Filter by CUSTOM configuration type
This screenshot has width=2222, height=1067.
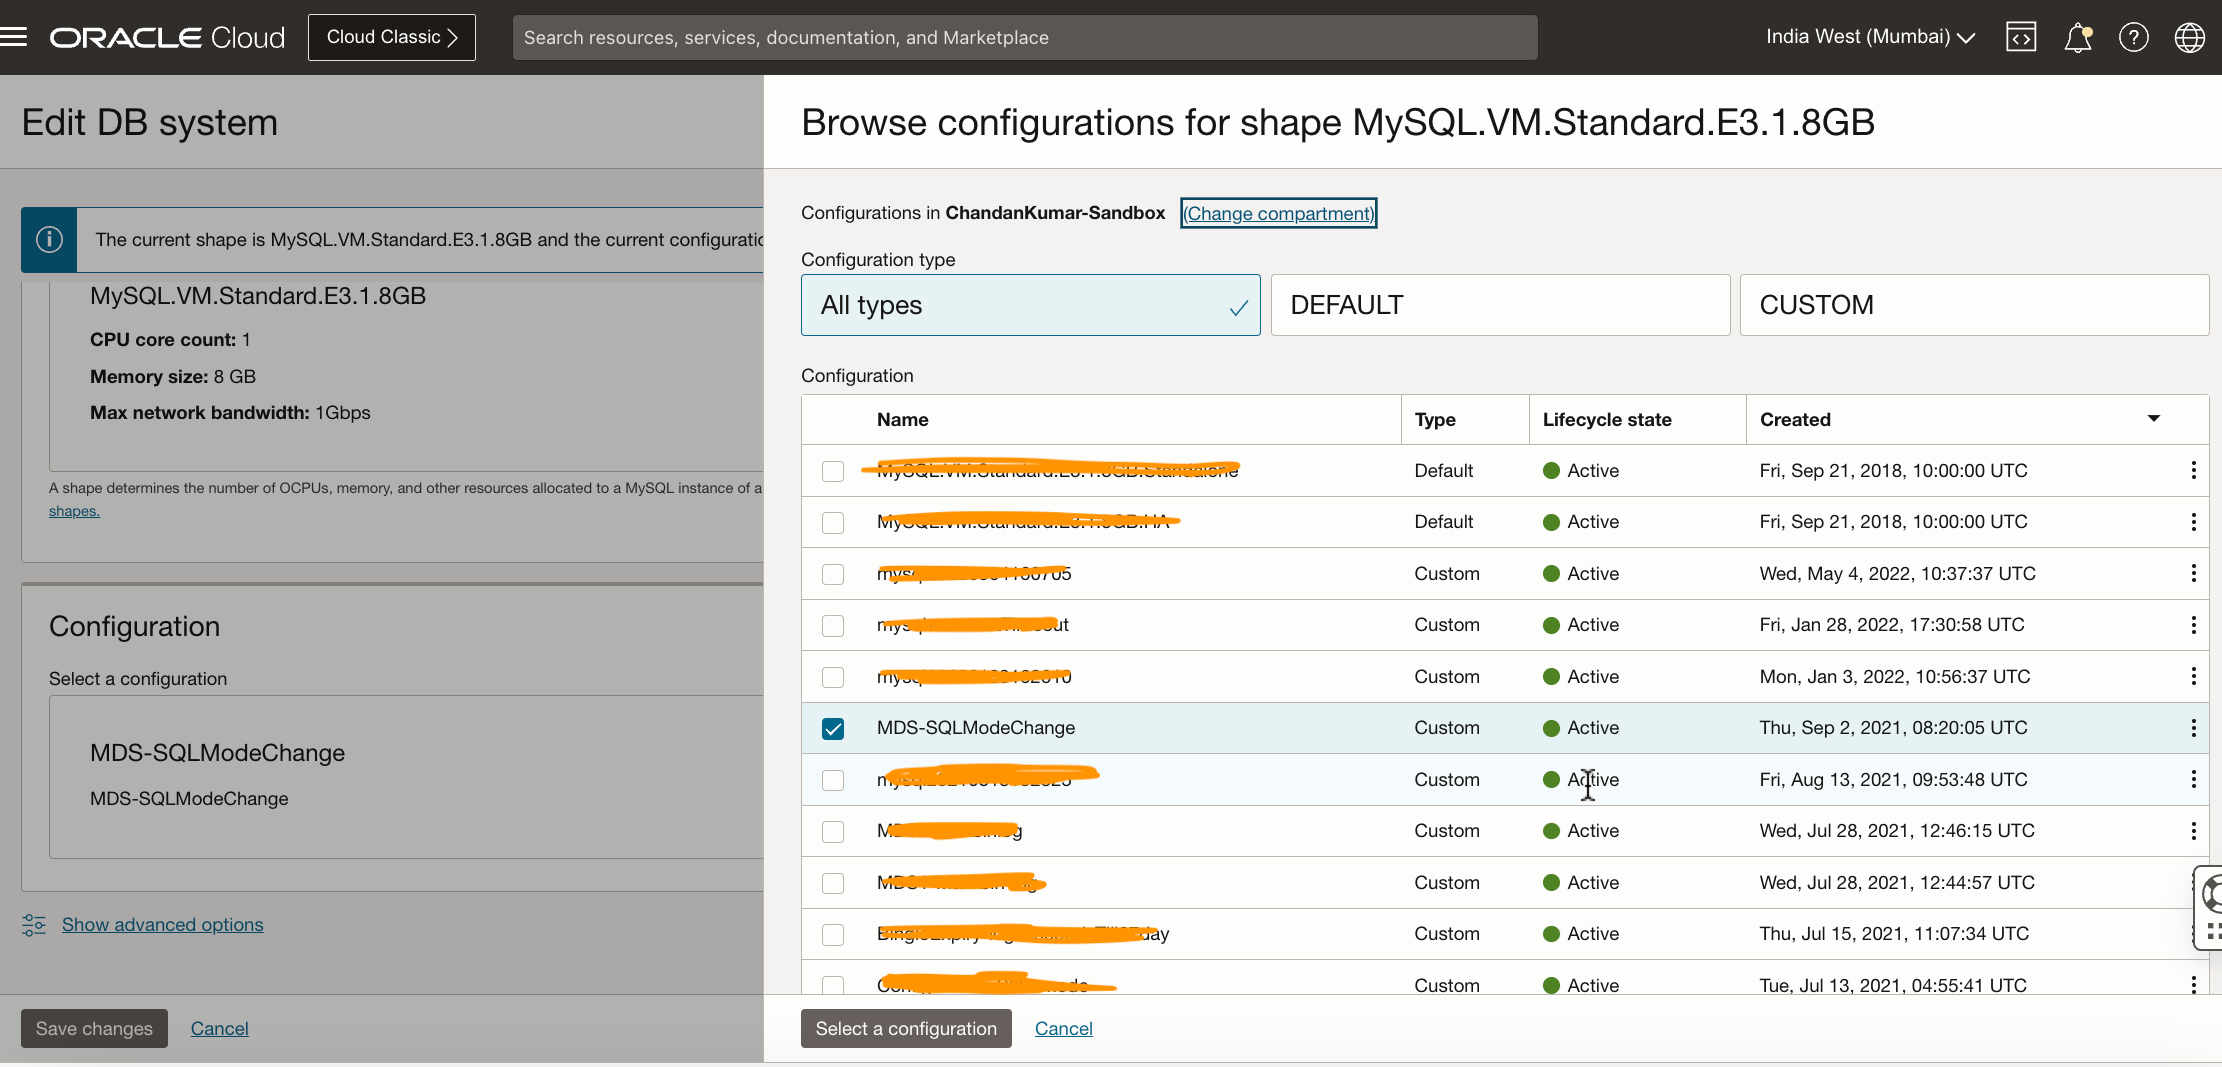1973,305
